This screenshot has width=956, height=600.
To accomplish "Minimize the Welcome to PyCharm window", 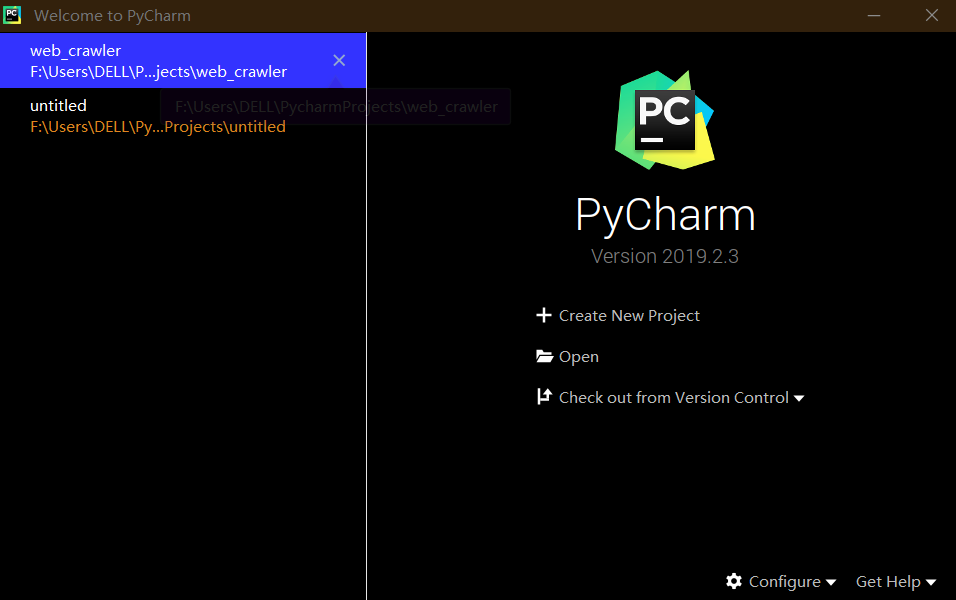I will click(874, 15).
